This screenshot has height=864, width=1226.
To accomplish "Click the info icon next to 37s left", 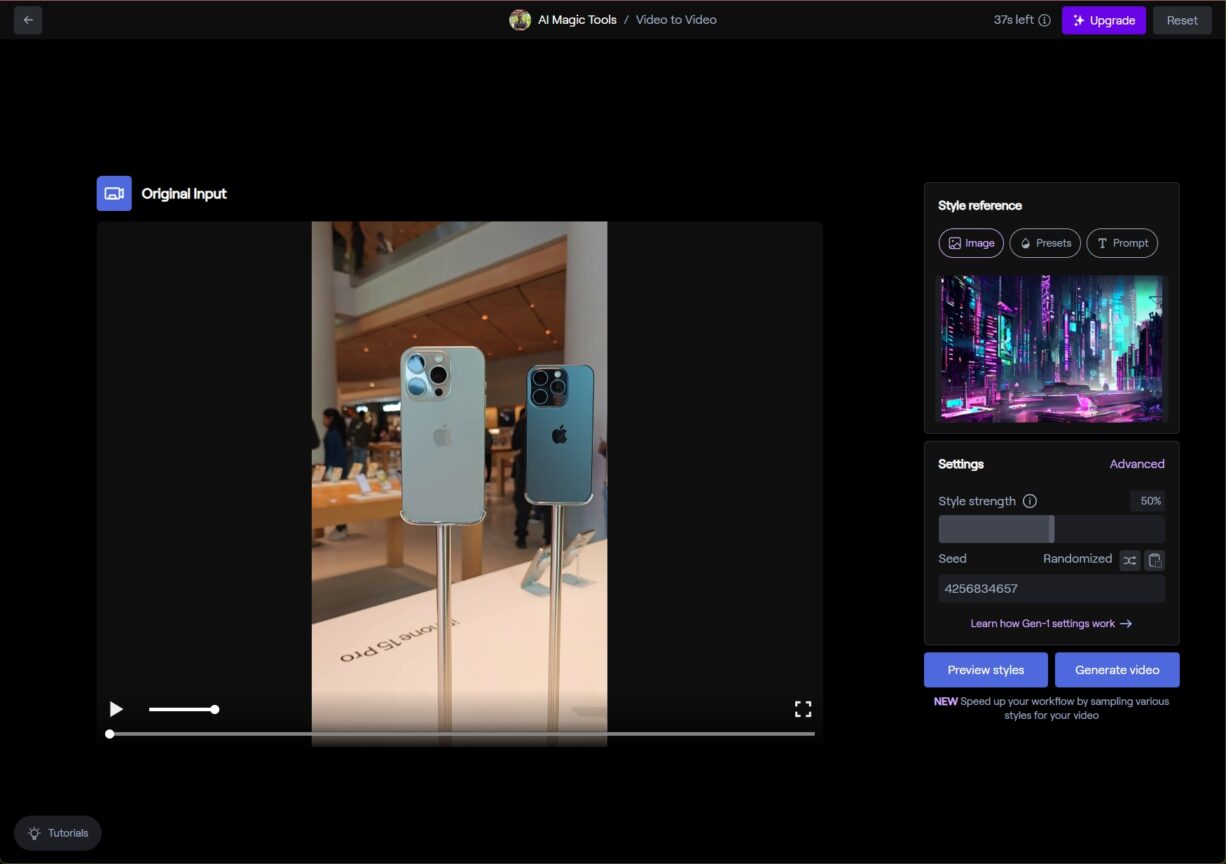I will click(1045, 19).
